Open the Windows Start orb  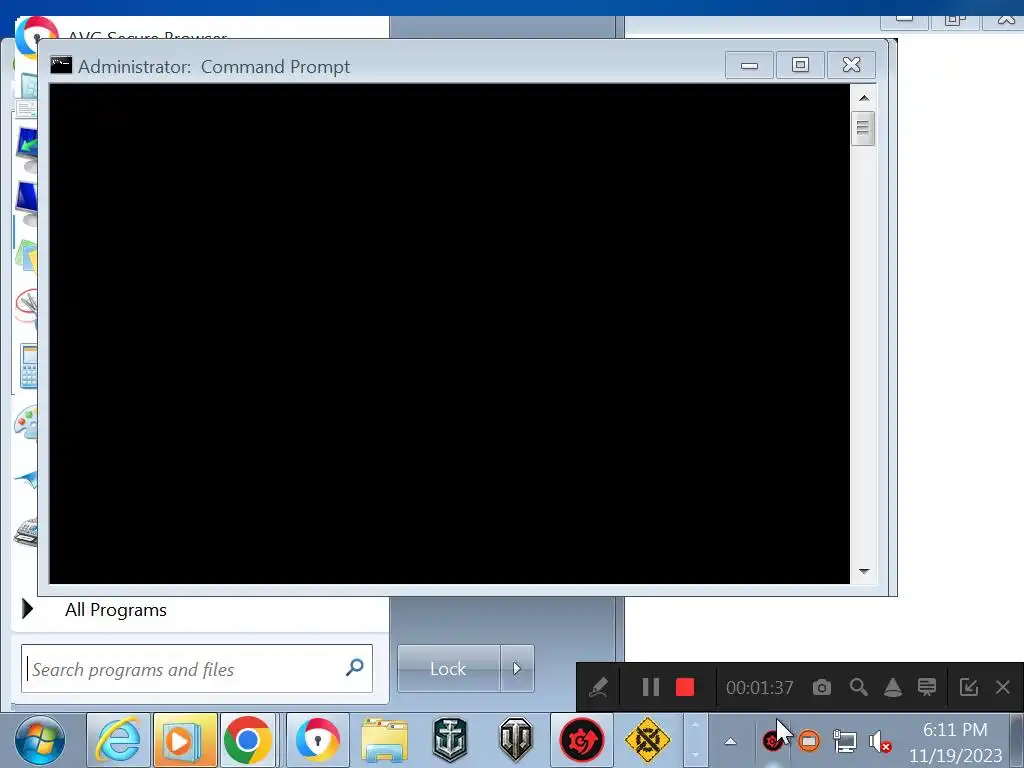coord(40,740)
